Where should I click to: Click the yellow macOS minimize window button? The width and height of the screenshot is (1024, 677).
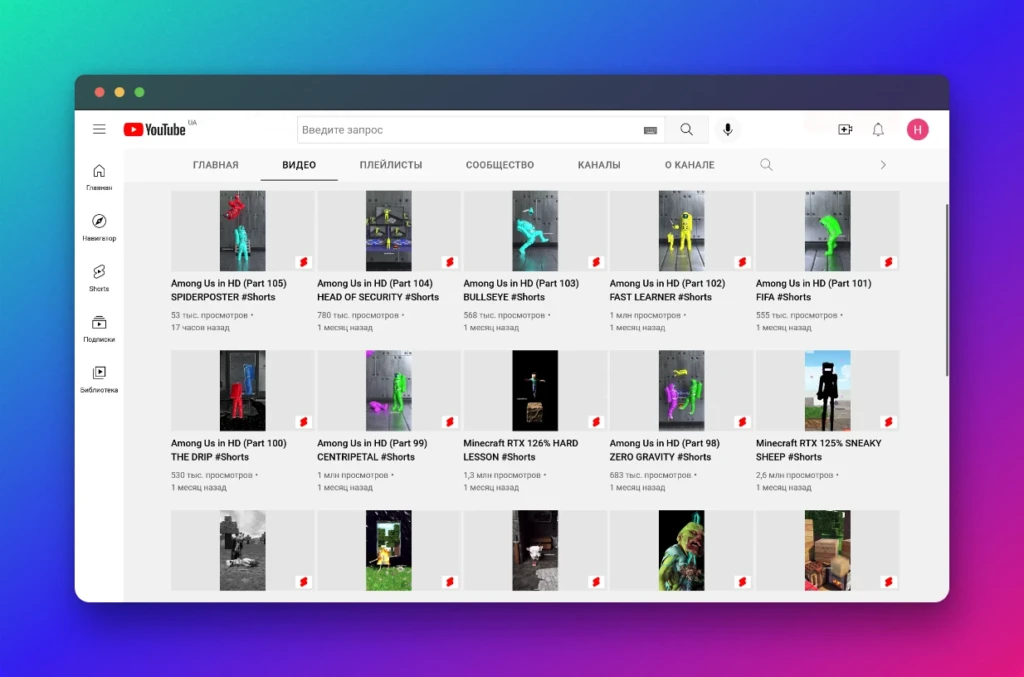click(120, 92)
